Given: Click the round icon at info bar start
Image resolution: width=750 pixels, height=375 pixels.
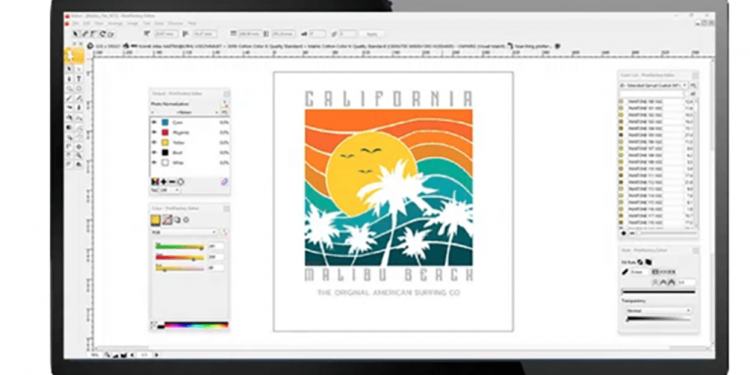Looking at the screenshot, I should pos(89,46).
